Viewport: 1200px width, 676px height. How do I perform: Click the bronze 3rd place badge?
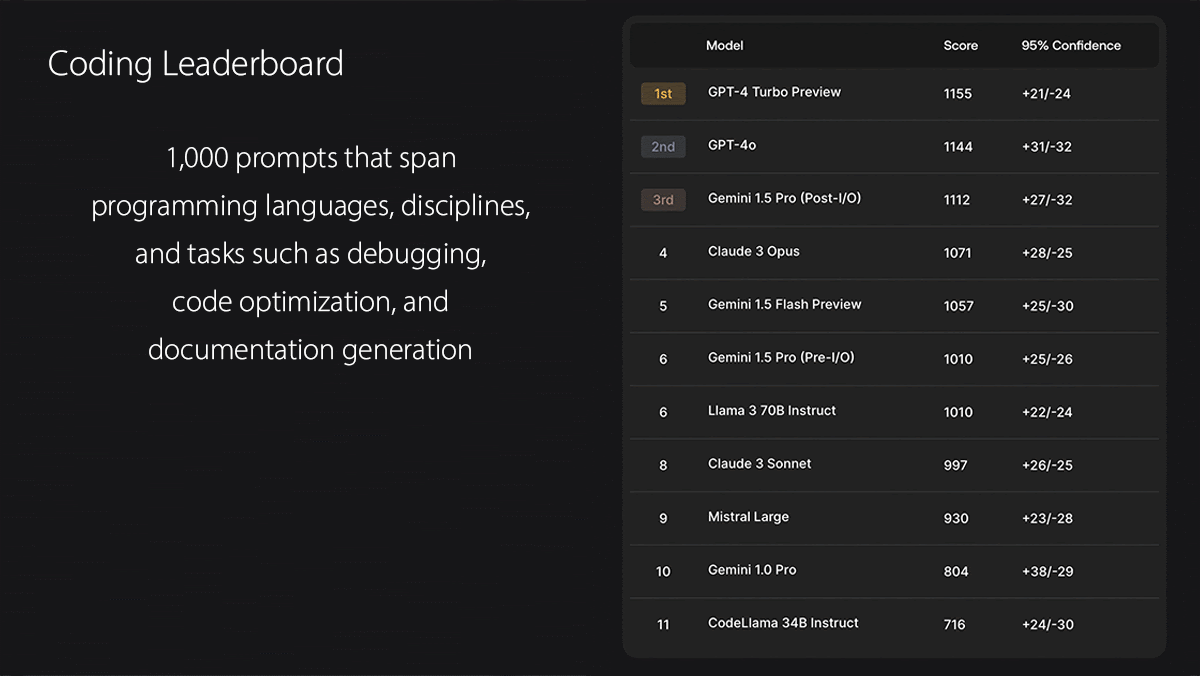(663, 200)
